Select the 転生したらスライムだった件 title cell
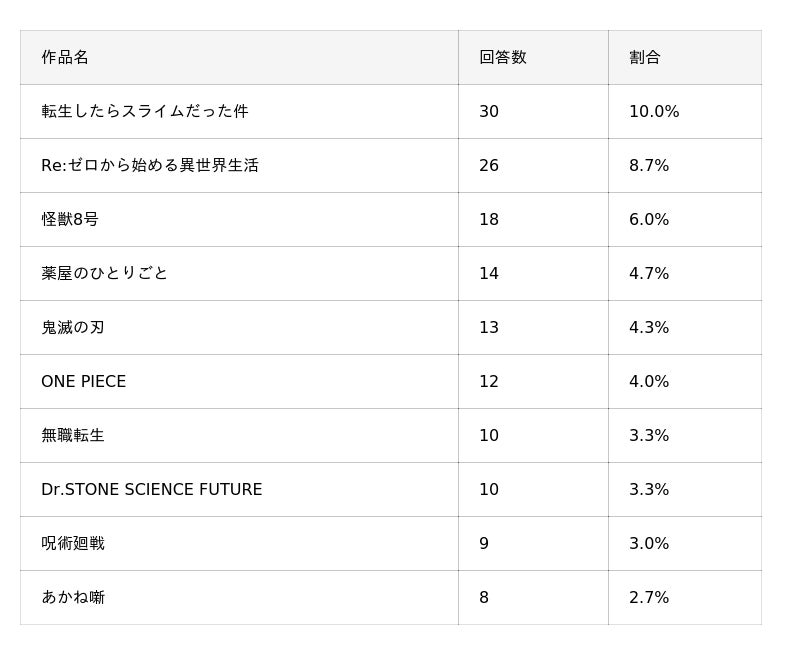 tap(145, 111)
